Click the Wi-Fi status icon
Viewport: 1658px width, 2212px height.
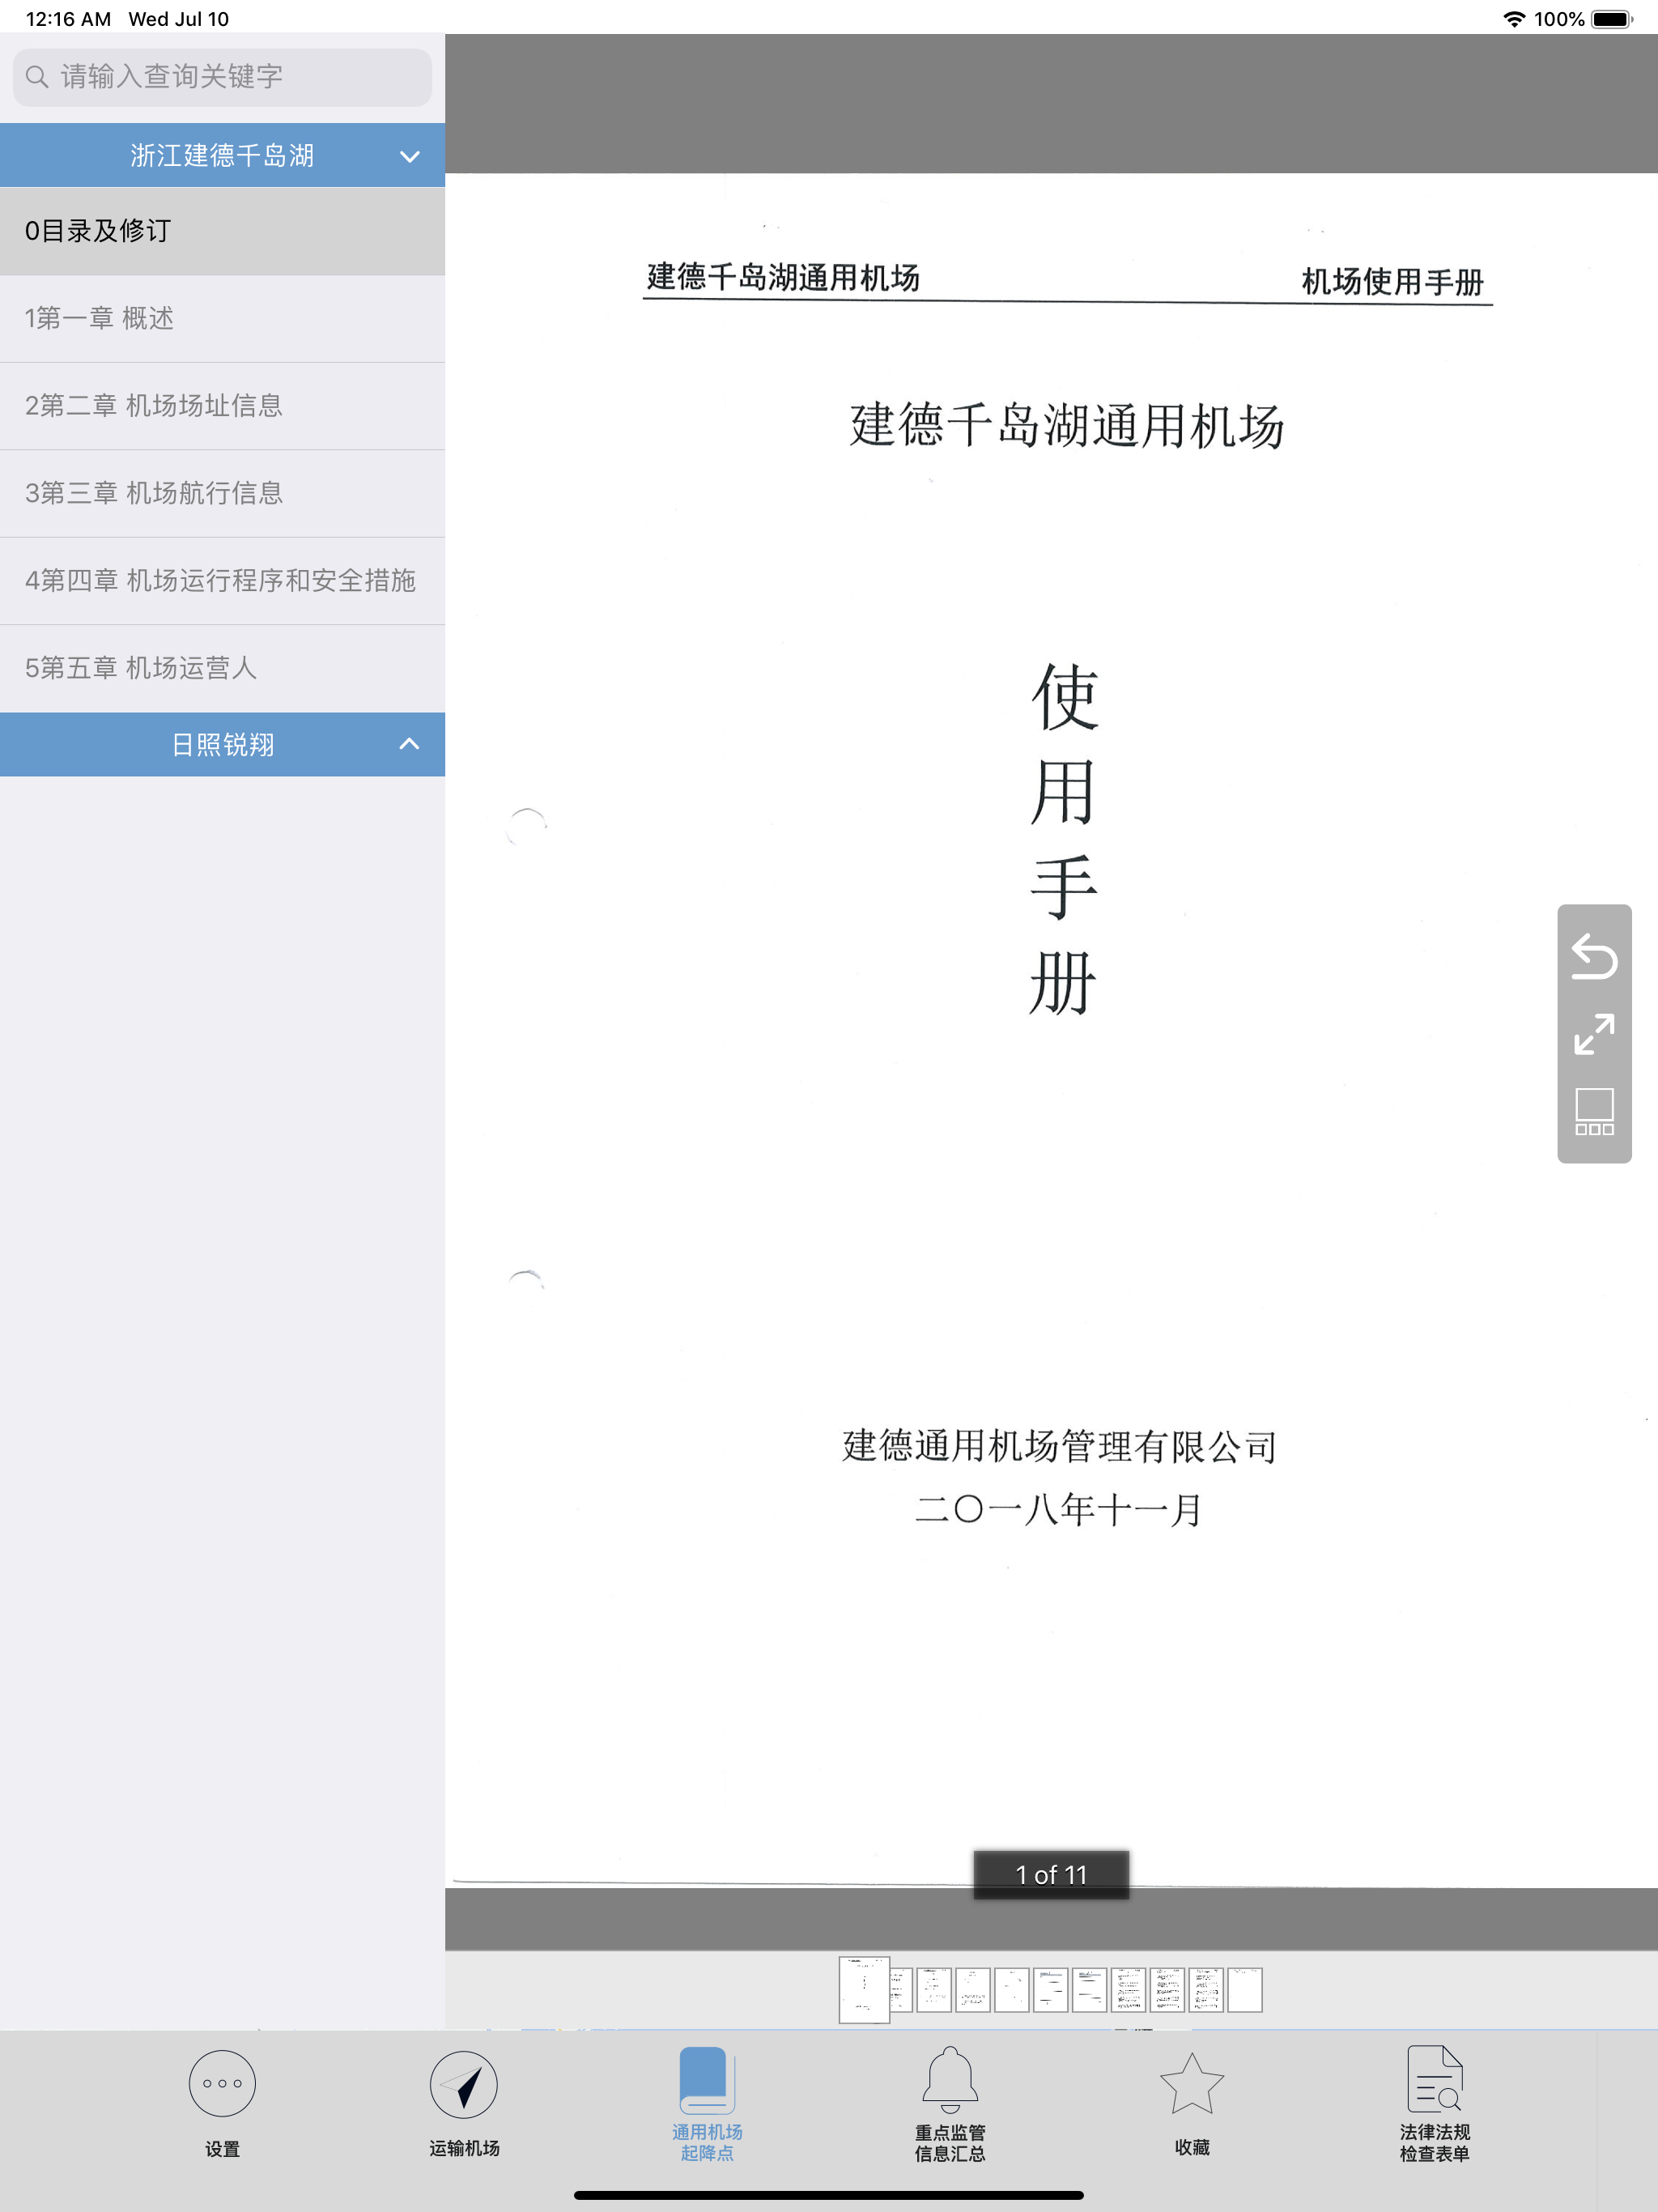coord(1514,19)
